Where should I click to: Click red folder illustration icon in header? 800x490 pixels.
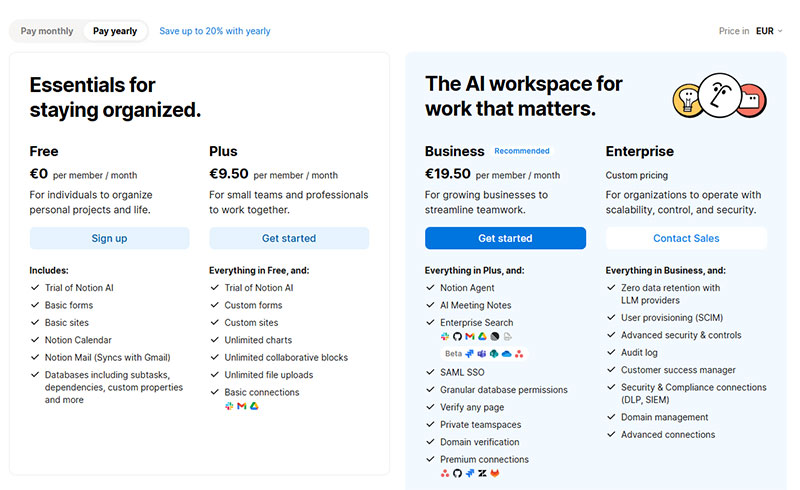[x=752, y=100]
